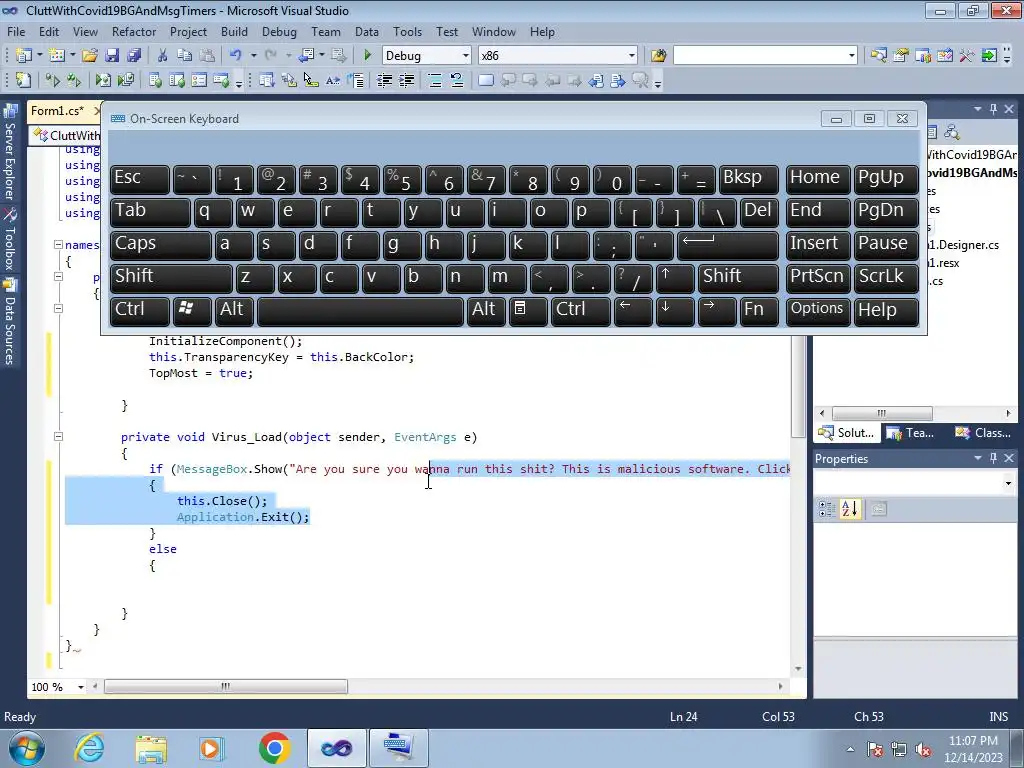Undo the last edit using the toolbar arrow
Image resolution: width=1024 pixels, height=768 pixels.
coord(236,56)
